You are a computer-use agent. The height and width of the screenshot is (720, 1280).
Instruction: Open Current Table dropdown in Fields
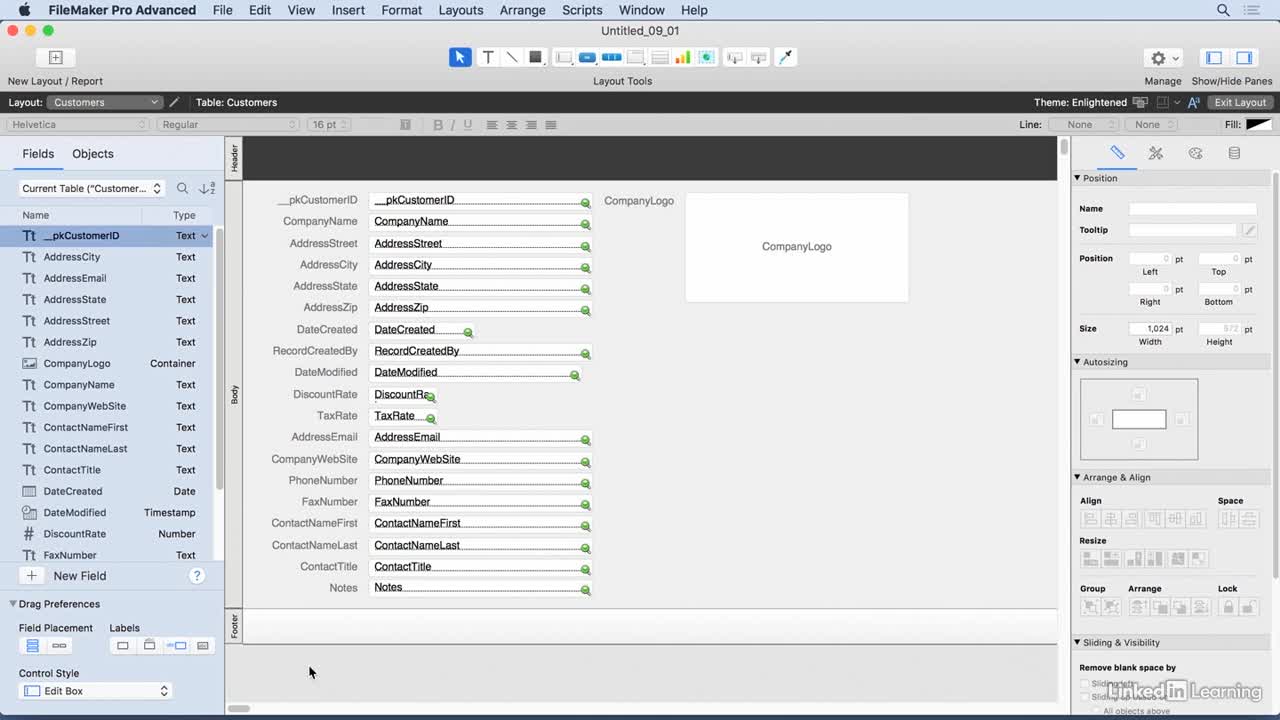(91, 188)
